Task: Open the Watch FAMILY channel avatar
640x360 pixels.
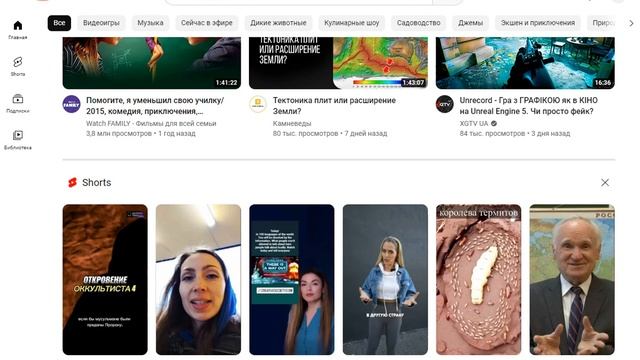Action: click(x=71, y=104)
